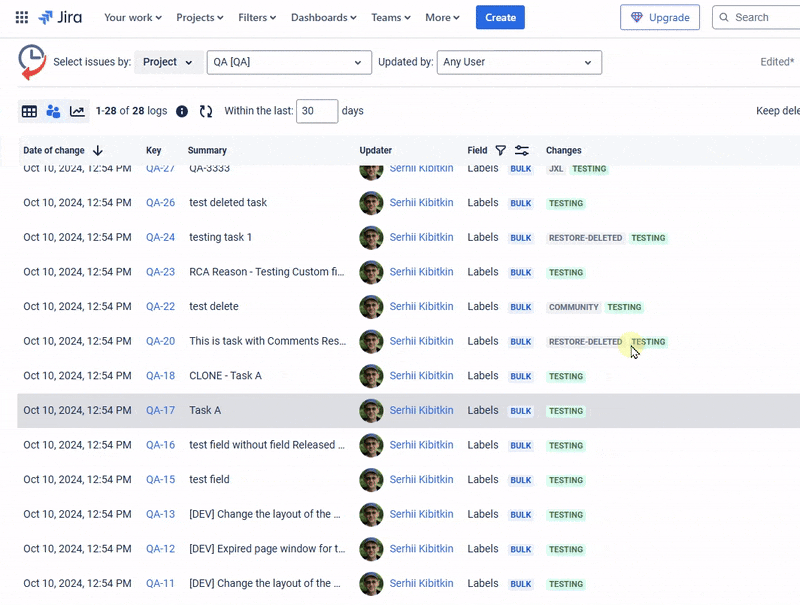Sort by Date of change arrow

[97, 150]
